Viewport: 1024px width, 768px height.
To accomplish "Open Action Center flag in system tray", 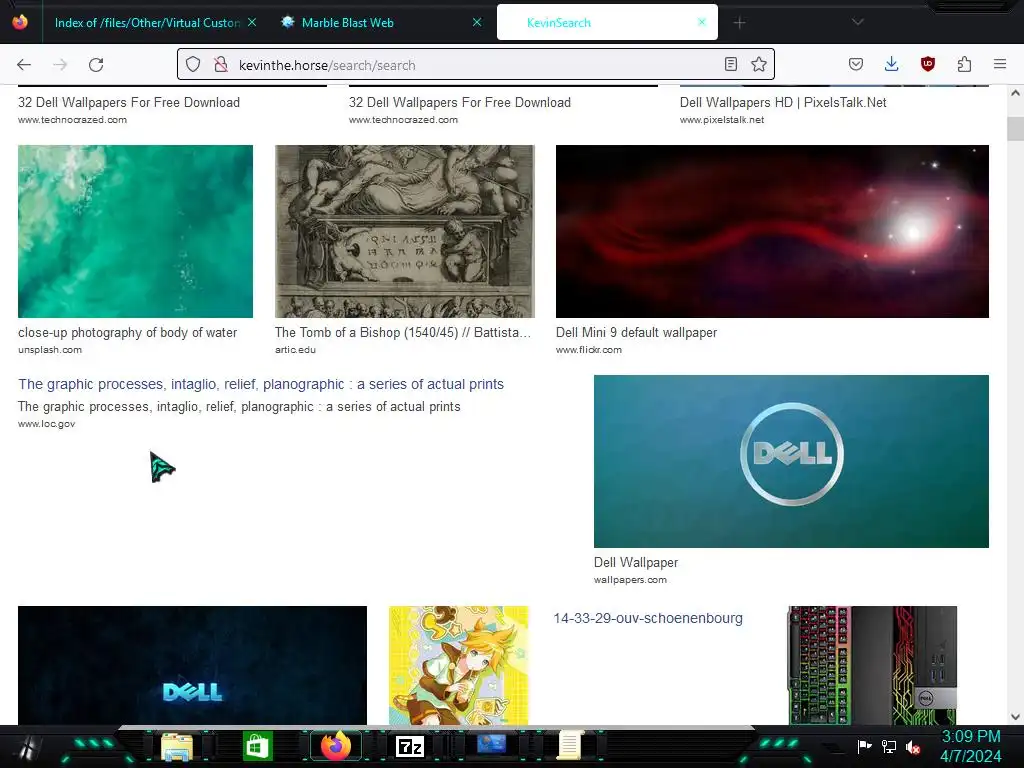I will pyautogui.click(x=864, y=746).
